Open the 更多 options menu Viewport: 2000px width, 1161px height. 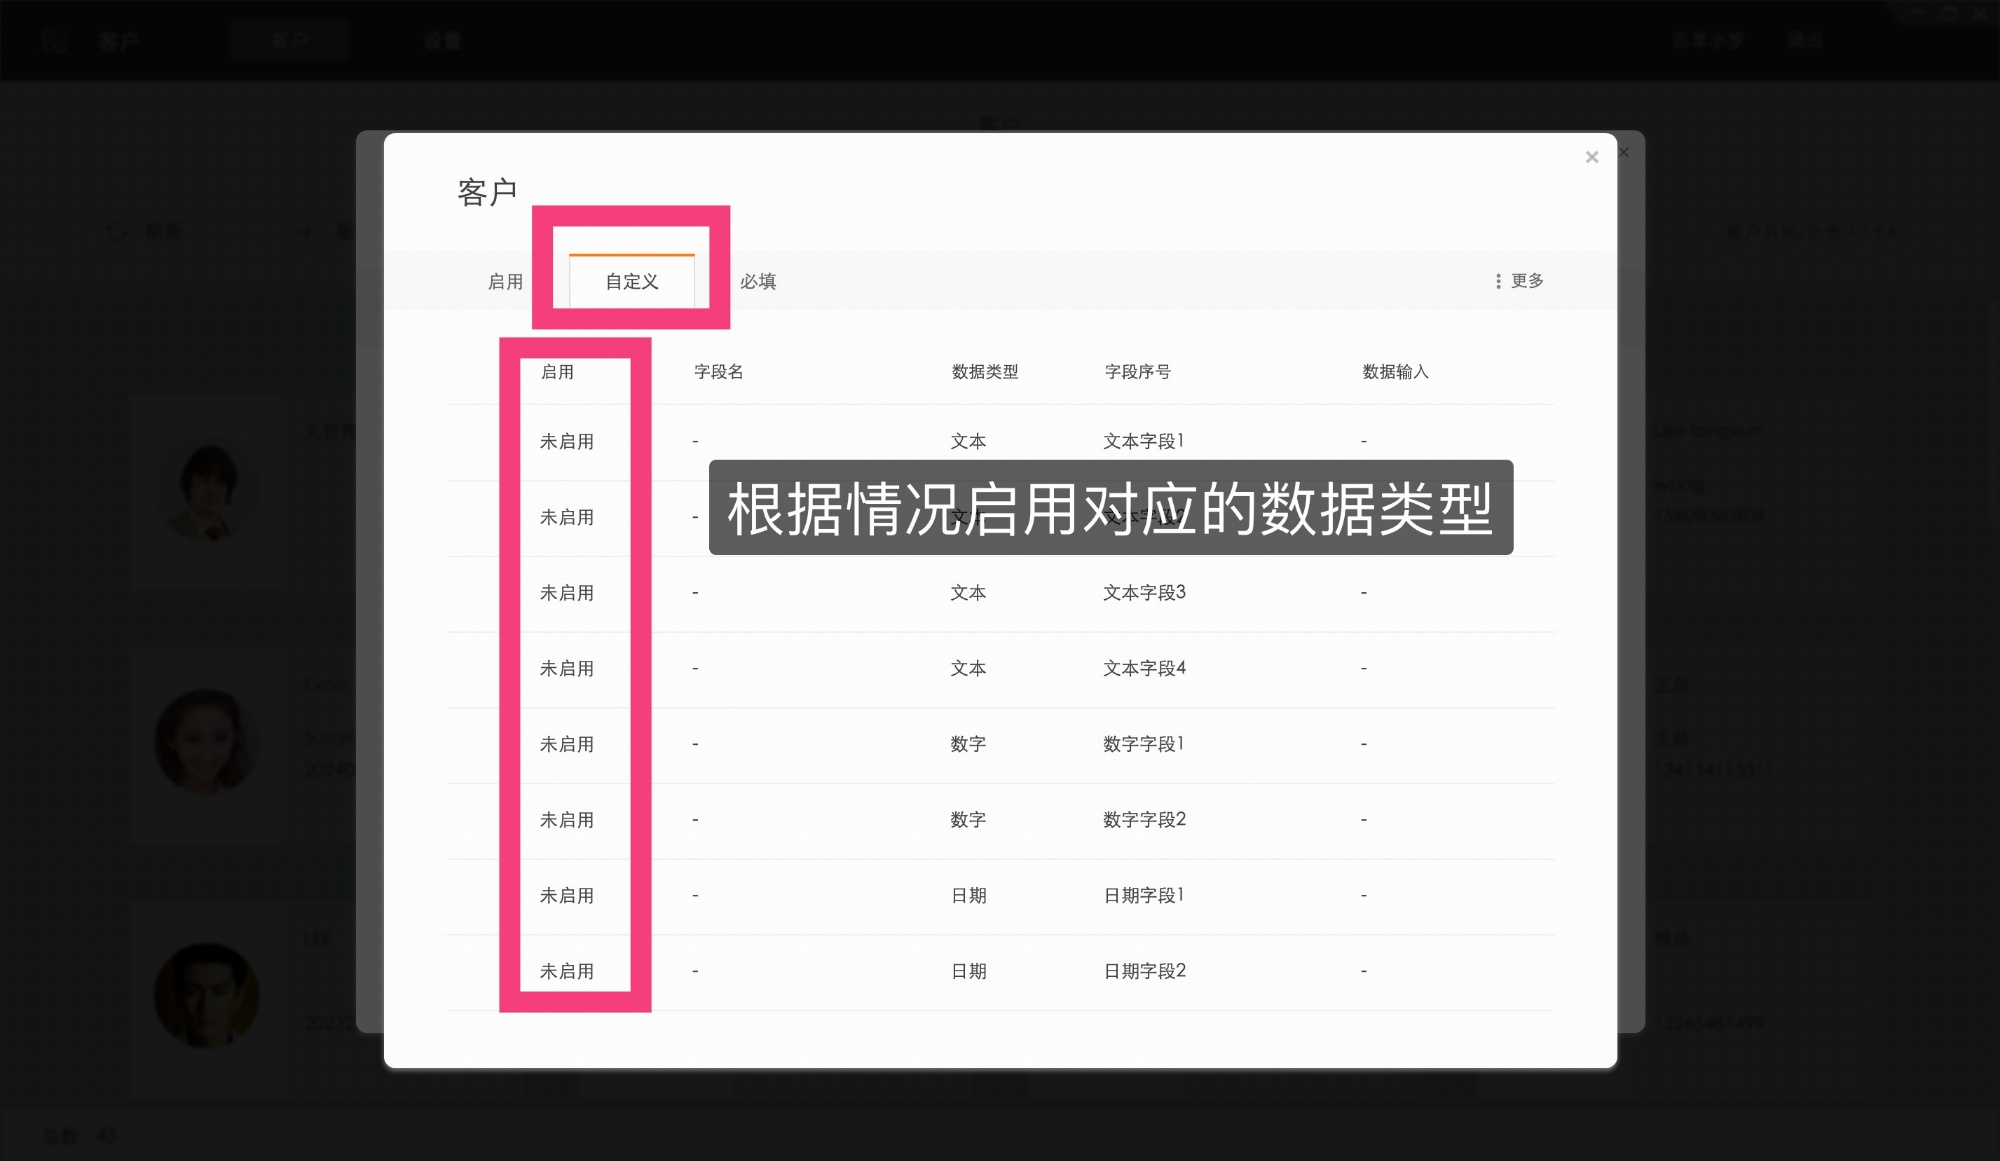pos(1525,281)
